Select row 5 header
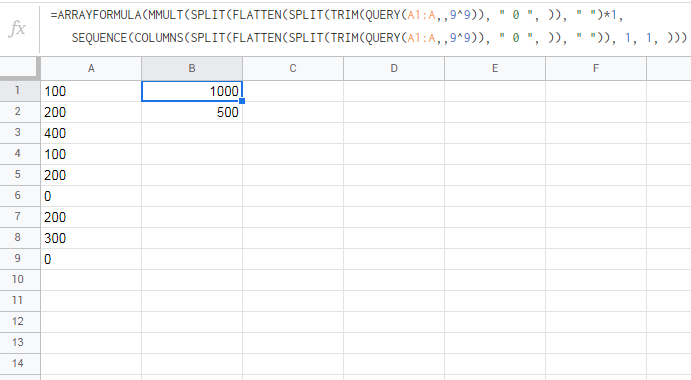 coord(20,175)
